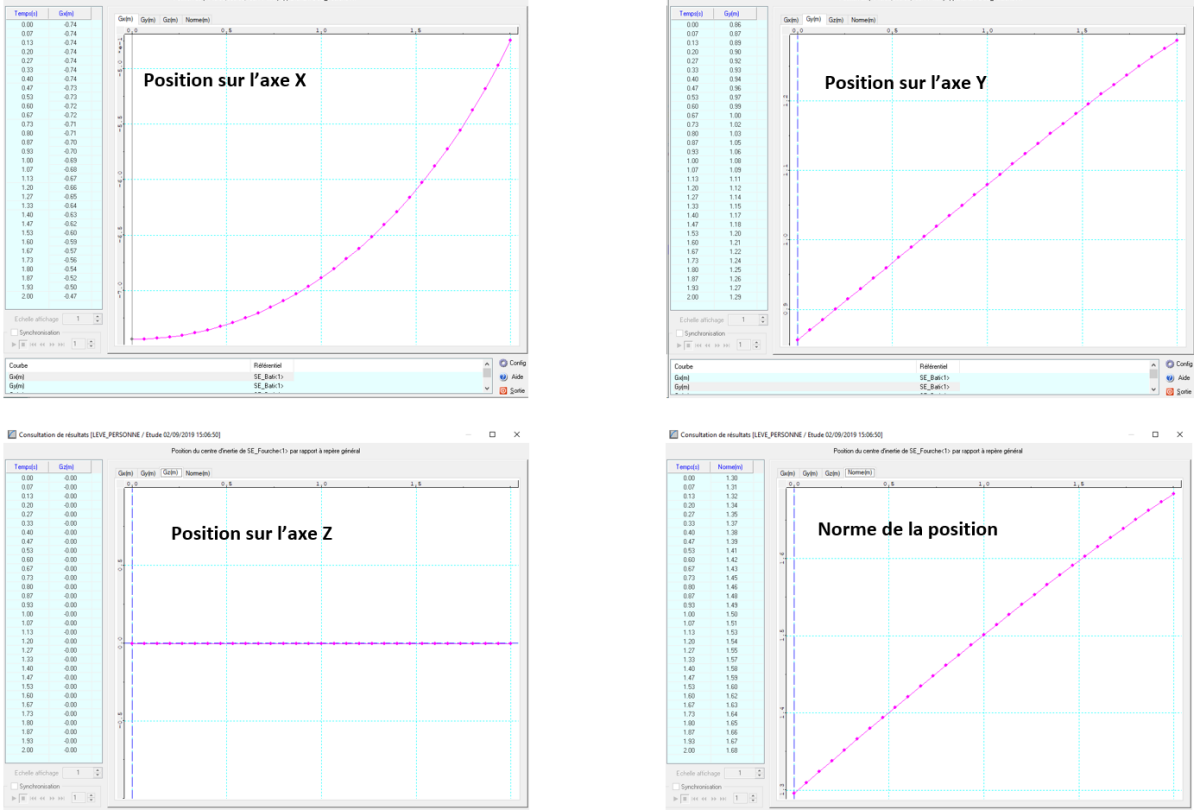This screenshot has width=1200, height=810.
Task: Switch to Gz(m) tab in X-axis window
Action: pos(170,19)
